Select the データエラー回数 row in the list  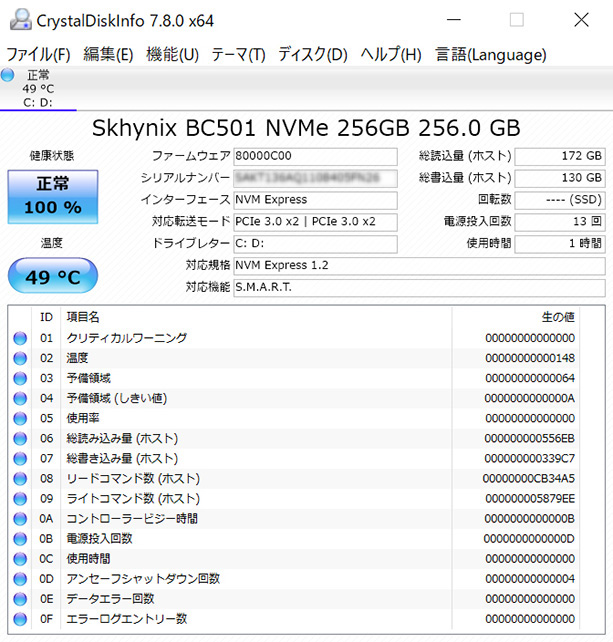tap(300, 598)
